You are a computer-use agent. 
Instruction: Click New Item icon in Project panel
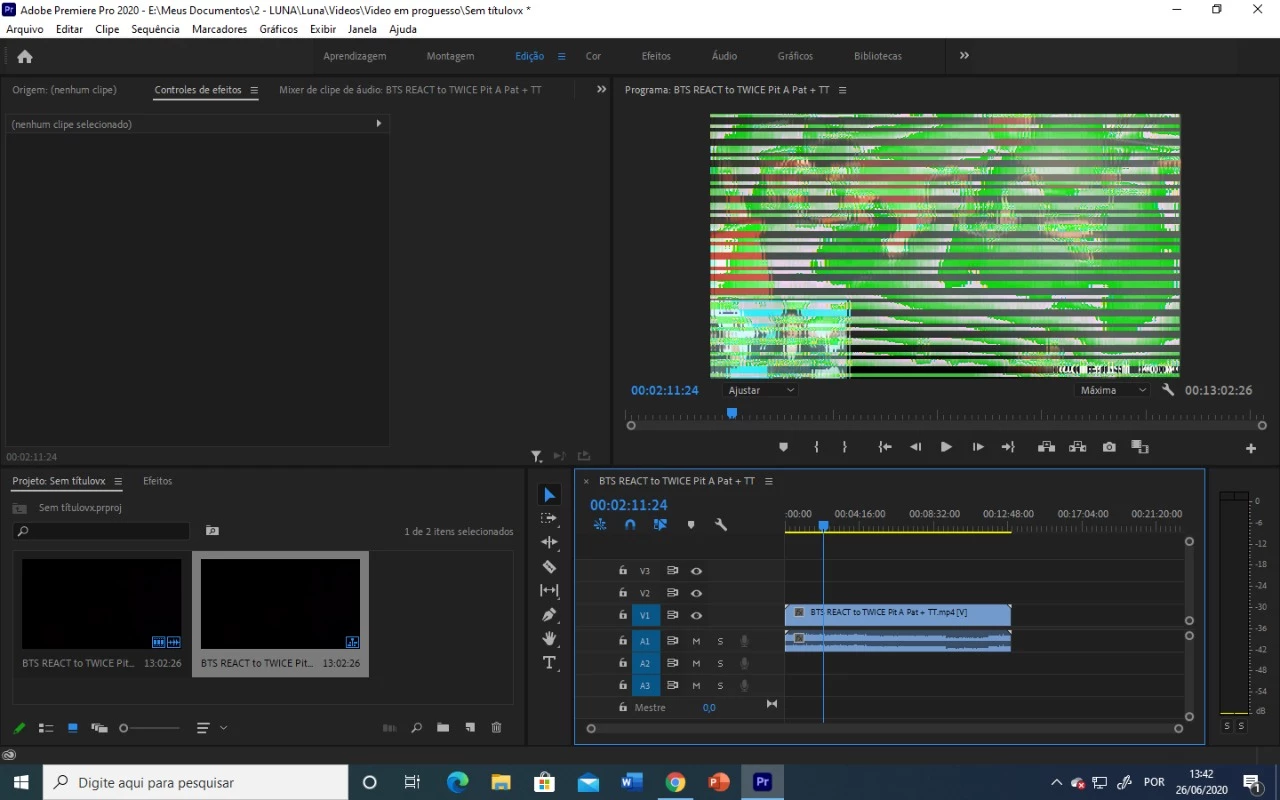tap(470, 728)
